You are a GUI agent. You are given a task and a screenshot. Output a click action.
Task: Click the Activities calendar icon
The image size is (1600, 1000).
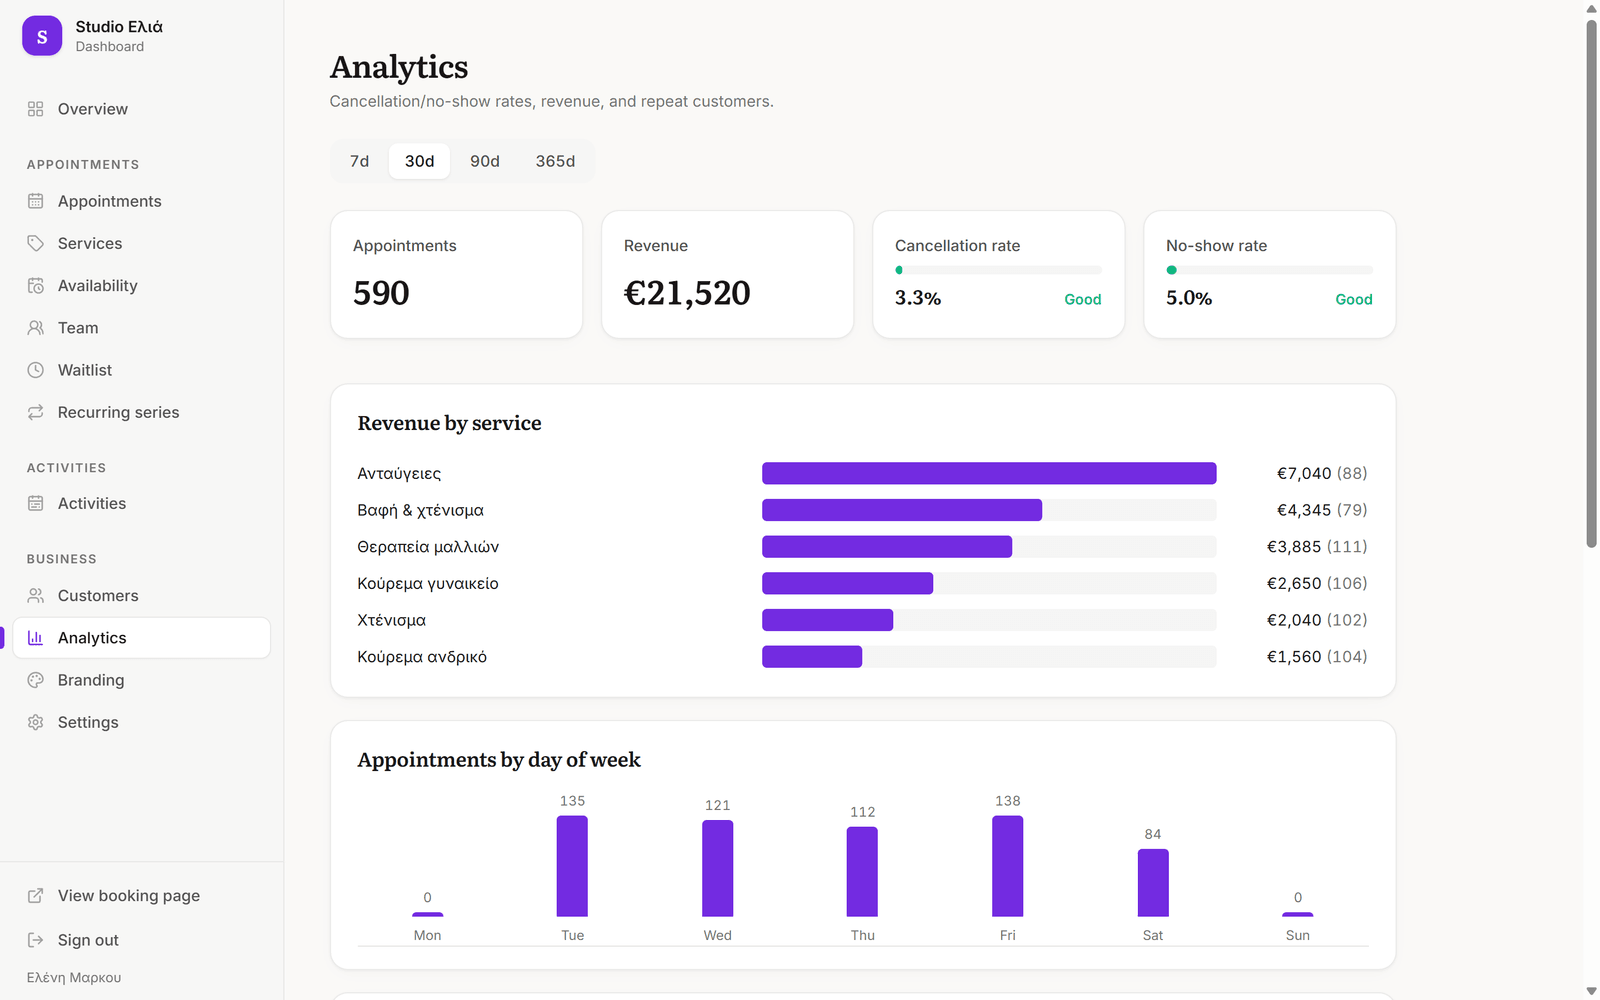pos(36,504)
